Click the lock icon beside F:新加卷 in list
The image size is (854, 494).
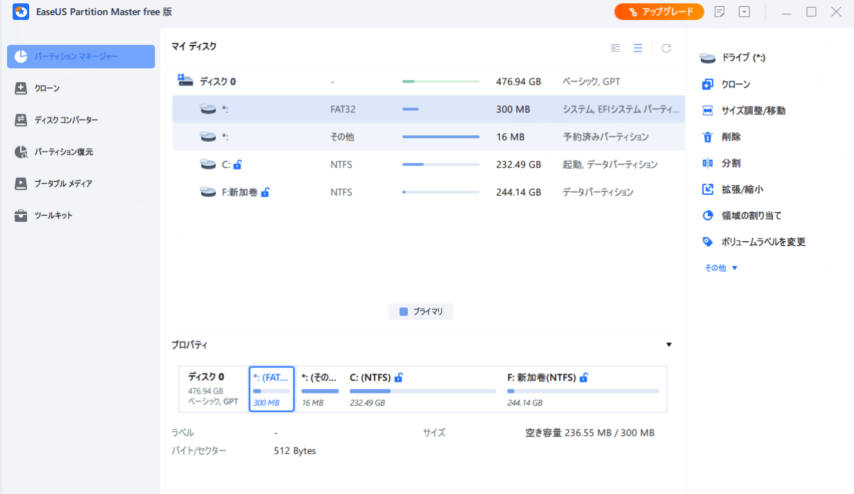pyautogui.click(x=265, y=192)
